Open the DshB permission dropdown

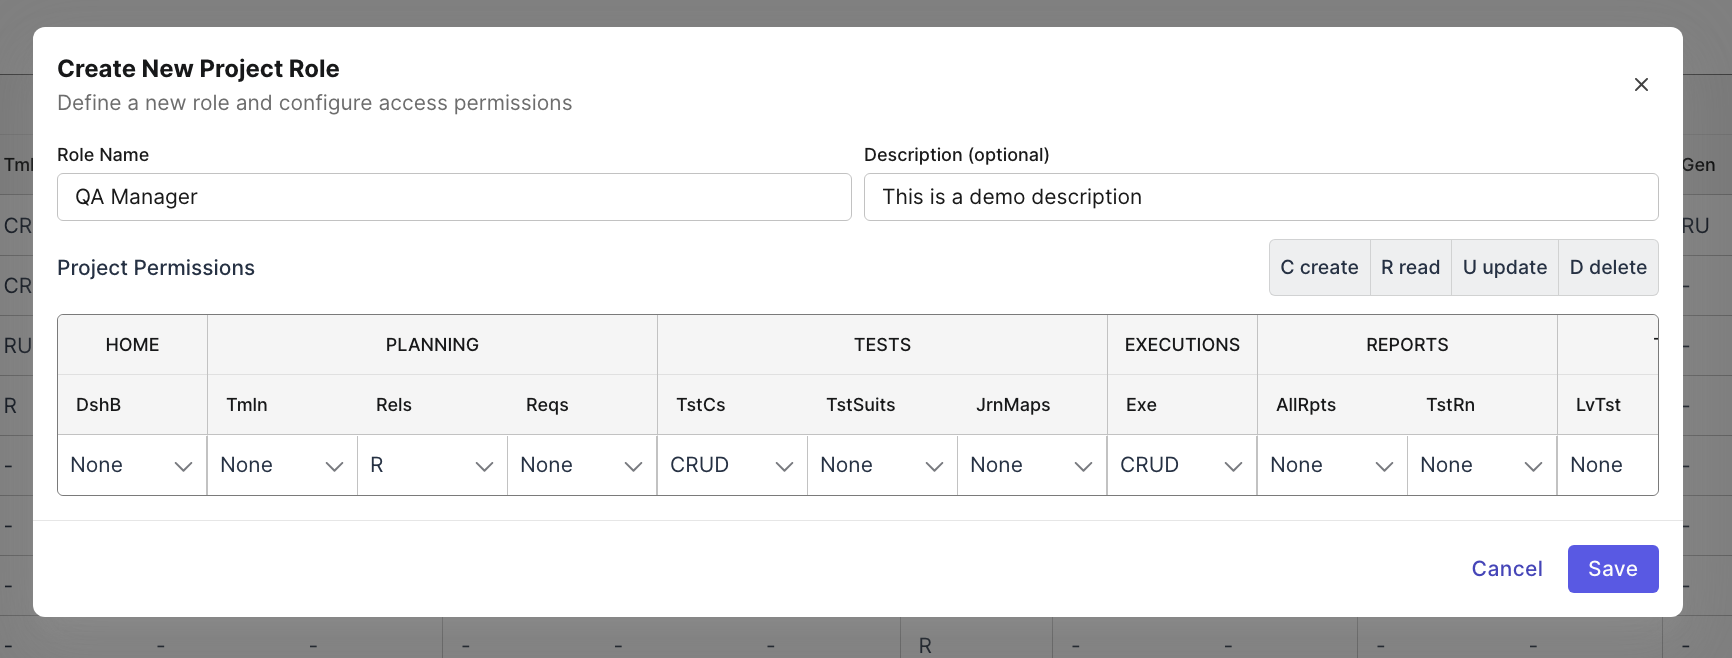click(132, 465)
